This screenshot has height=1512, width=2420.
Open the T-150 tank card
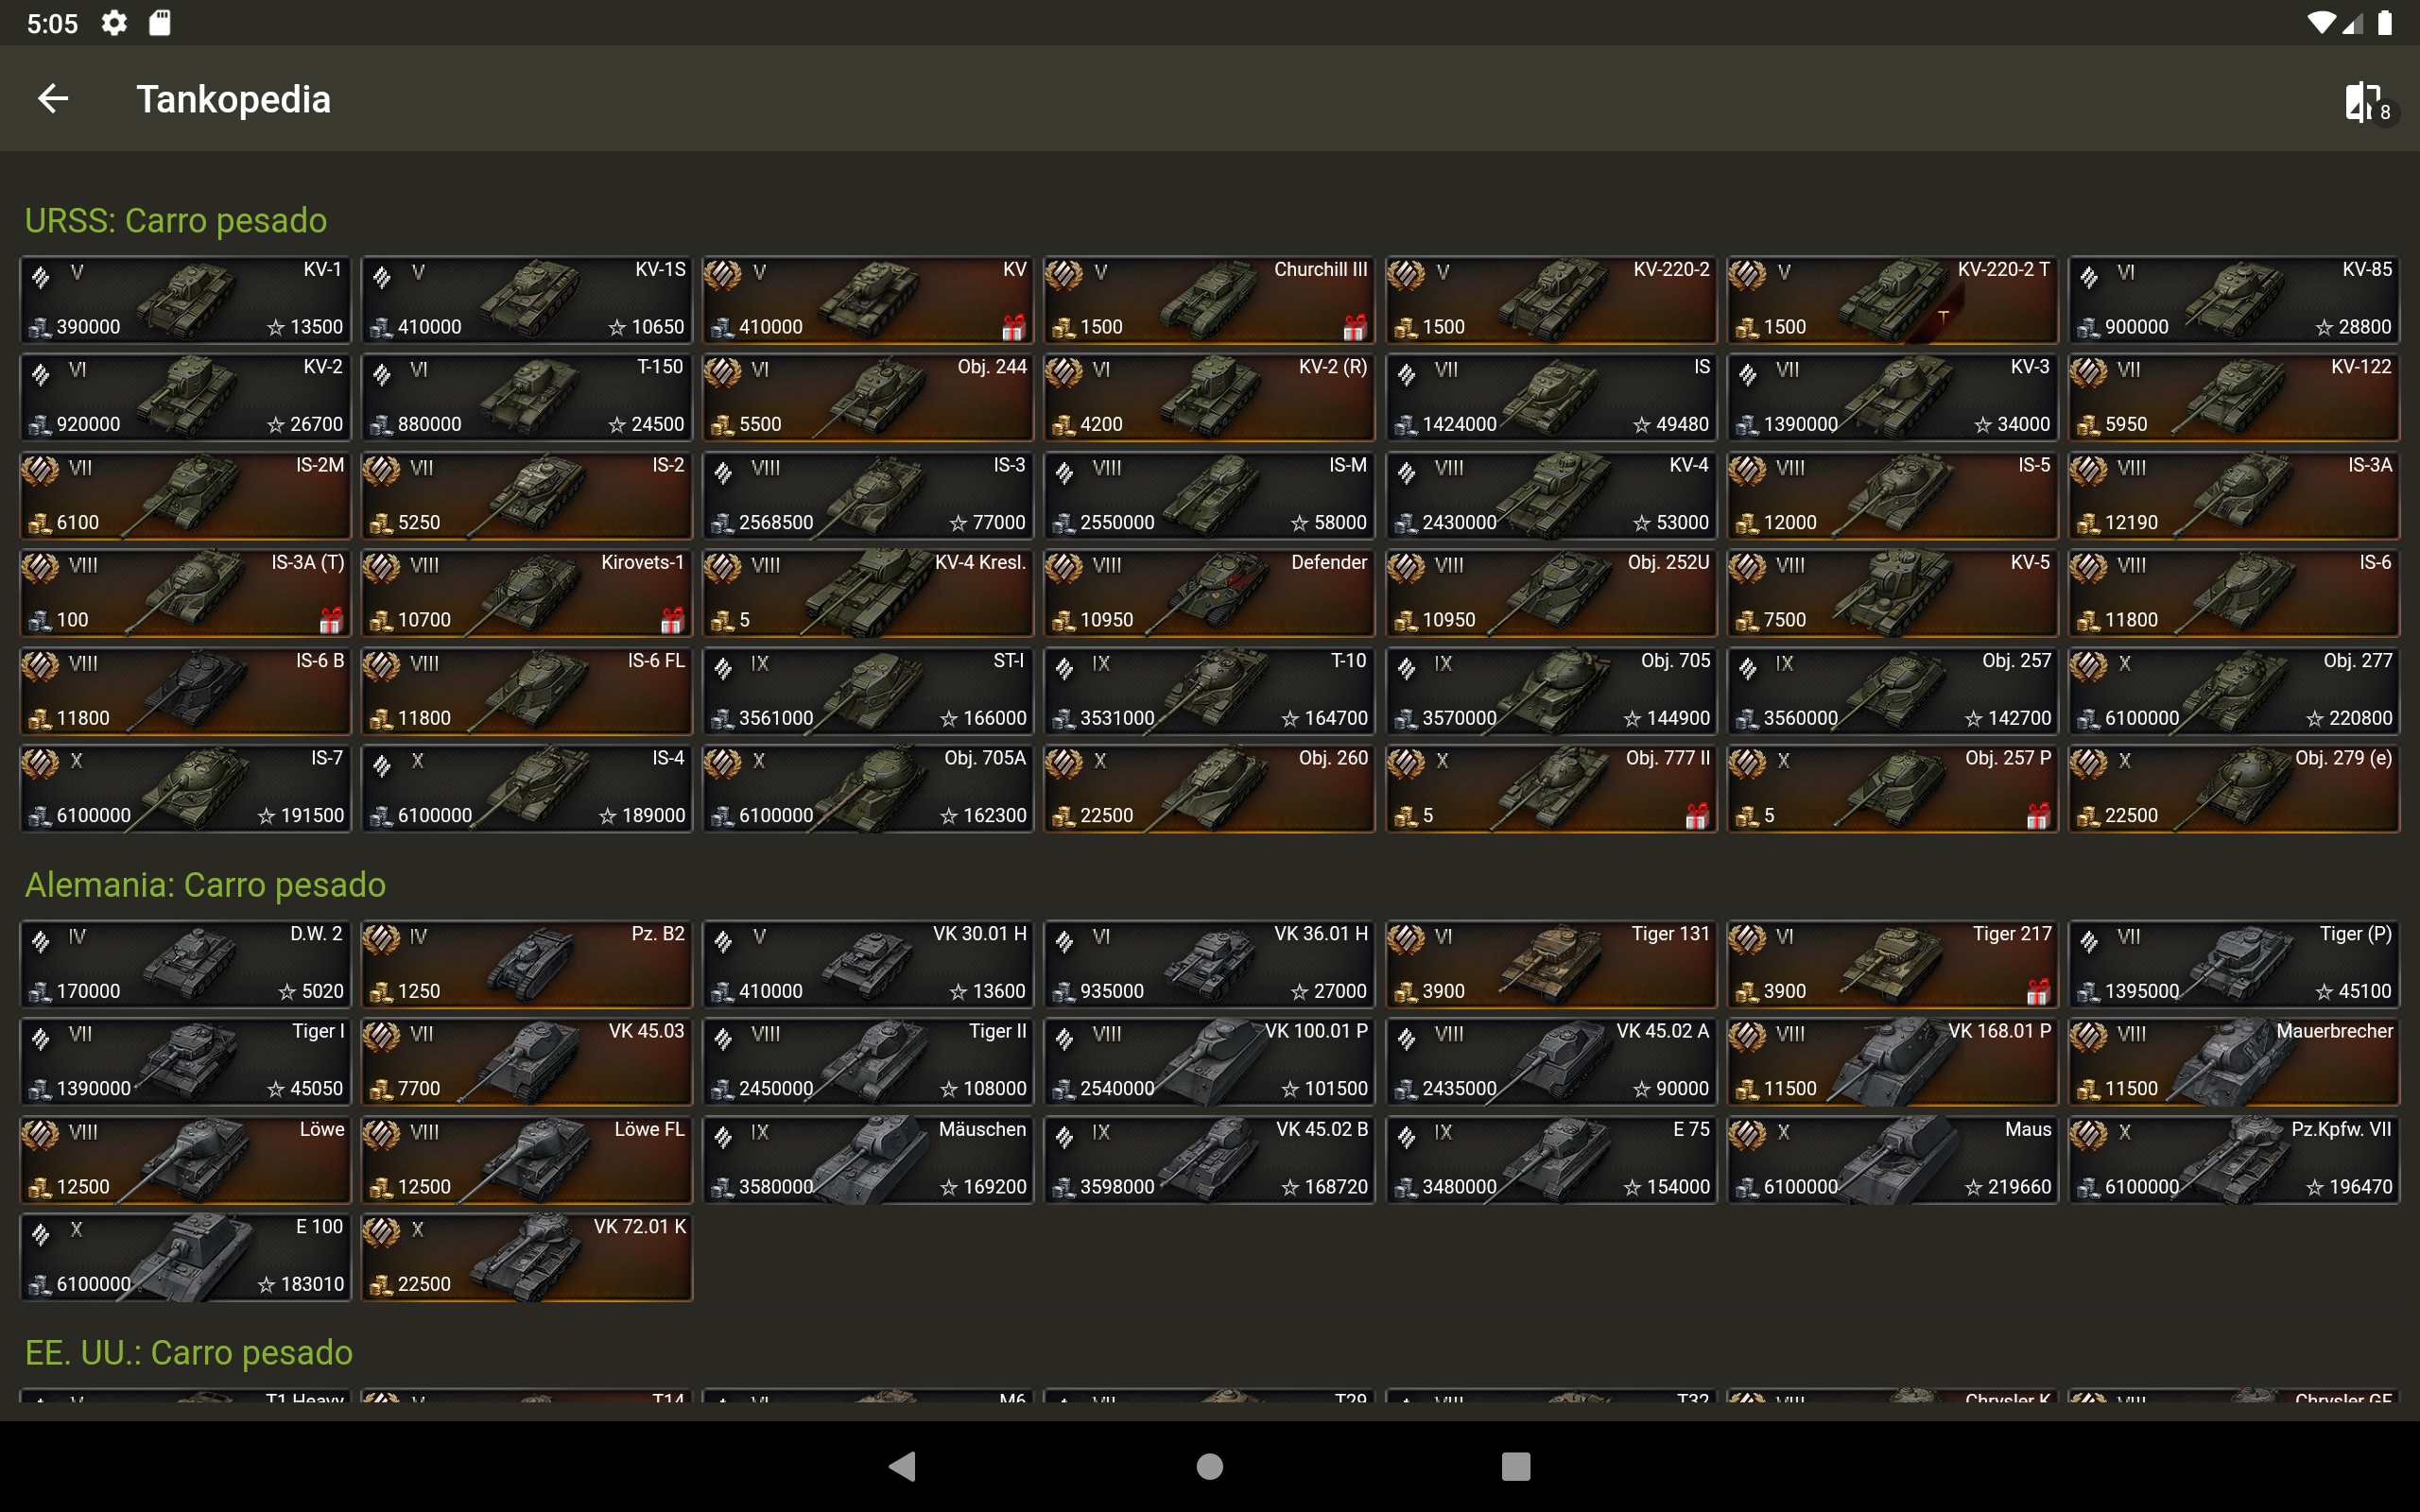527,397
